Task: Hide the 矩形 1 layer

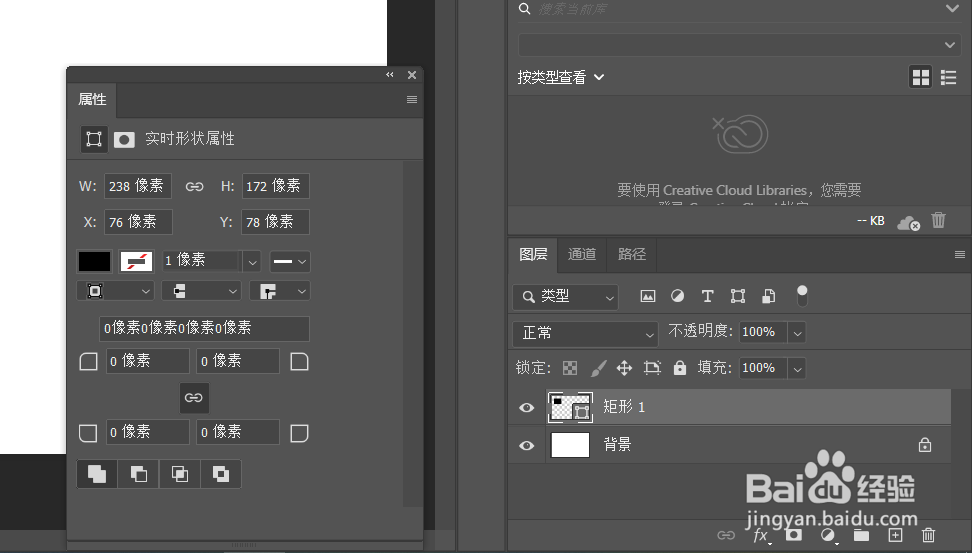Action: tap(526, 407)
